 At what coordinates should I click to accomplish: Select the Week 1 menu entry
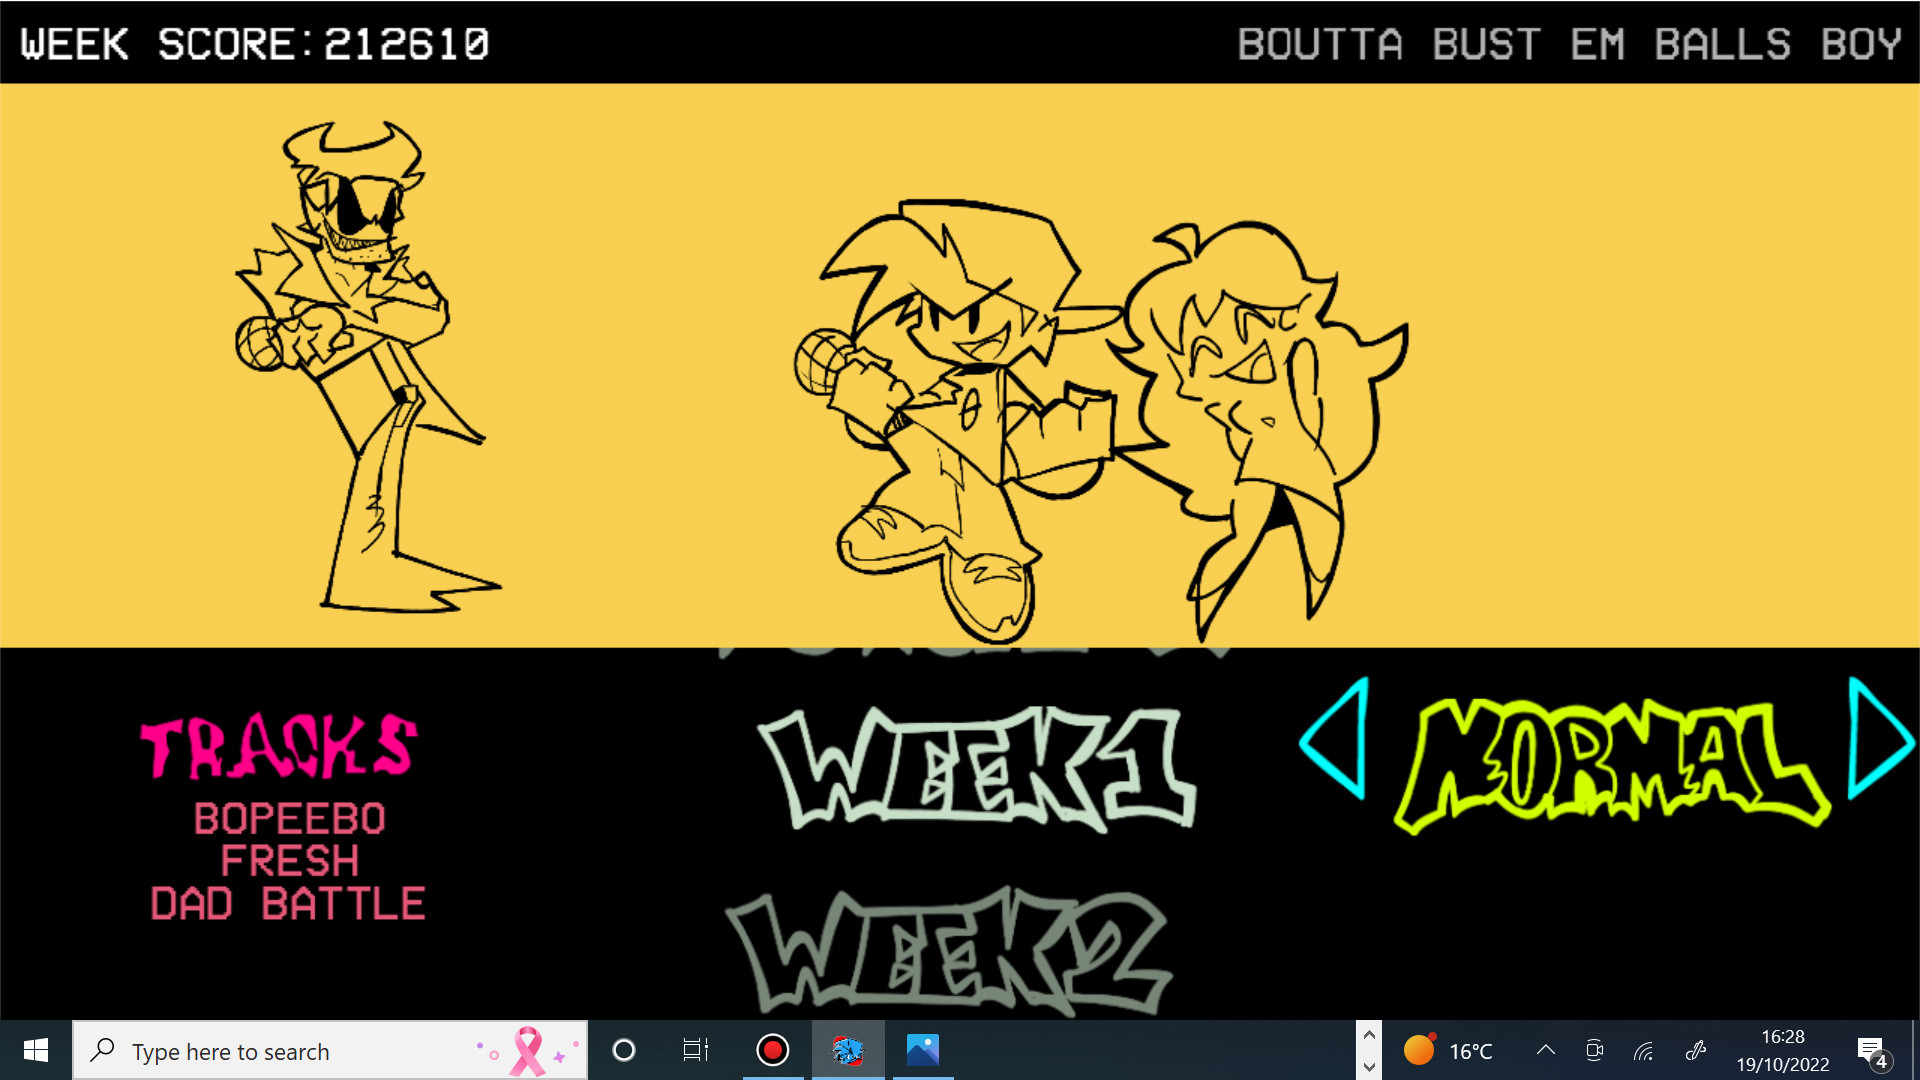[977, 768]
